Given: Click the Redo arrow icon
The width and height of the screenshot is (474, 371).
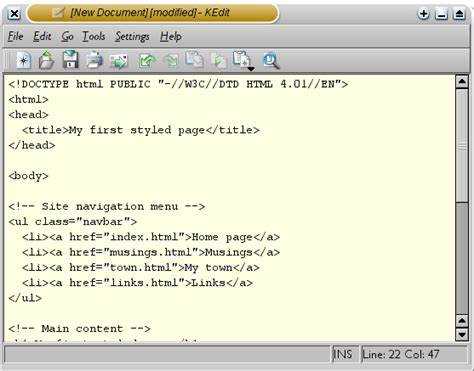Looking at the screenshot, I should (x=171, y=61).
